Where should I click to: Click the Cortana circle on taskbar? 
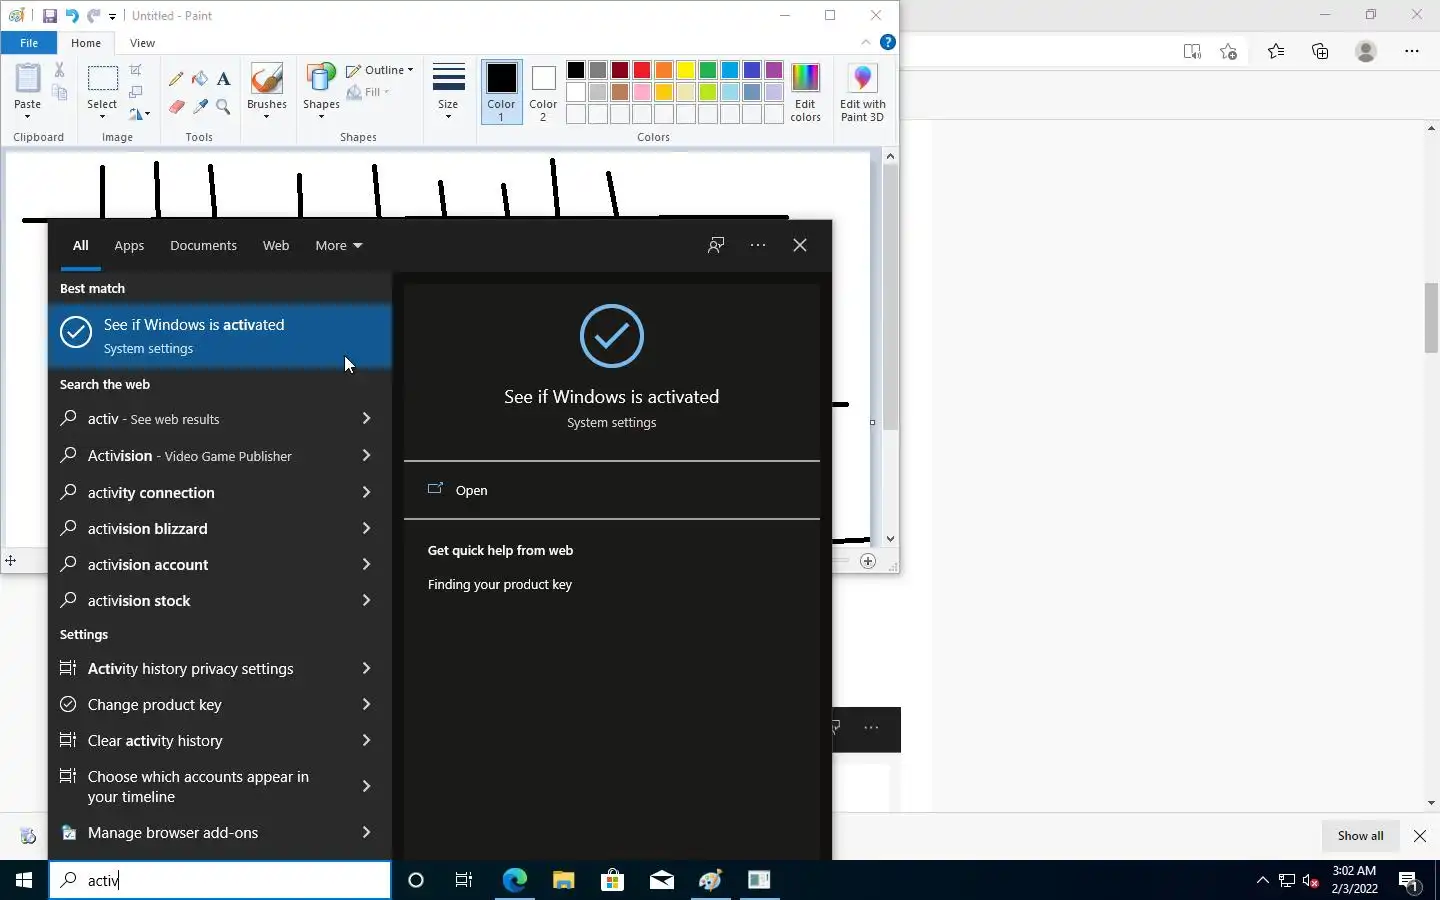[x=416, y=880]
